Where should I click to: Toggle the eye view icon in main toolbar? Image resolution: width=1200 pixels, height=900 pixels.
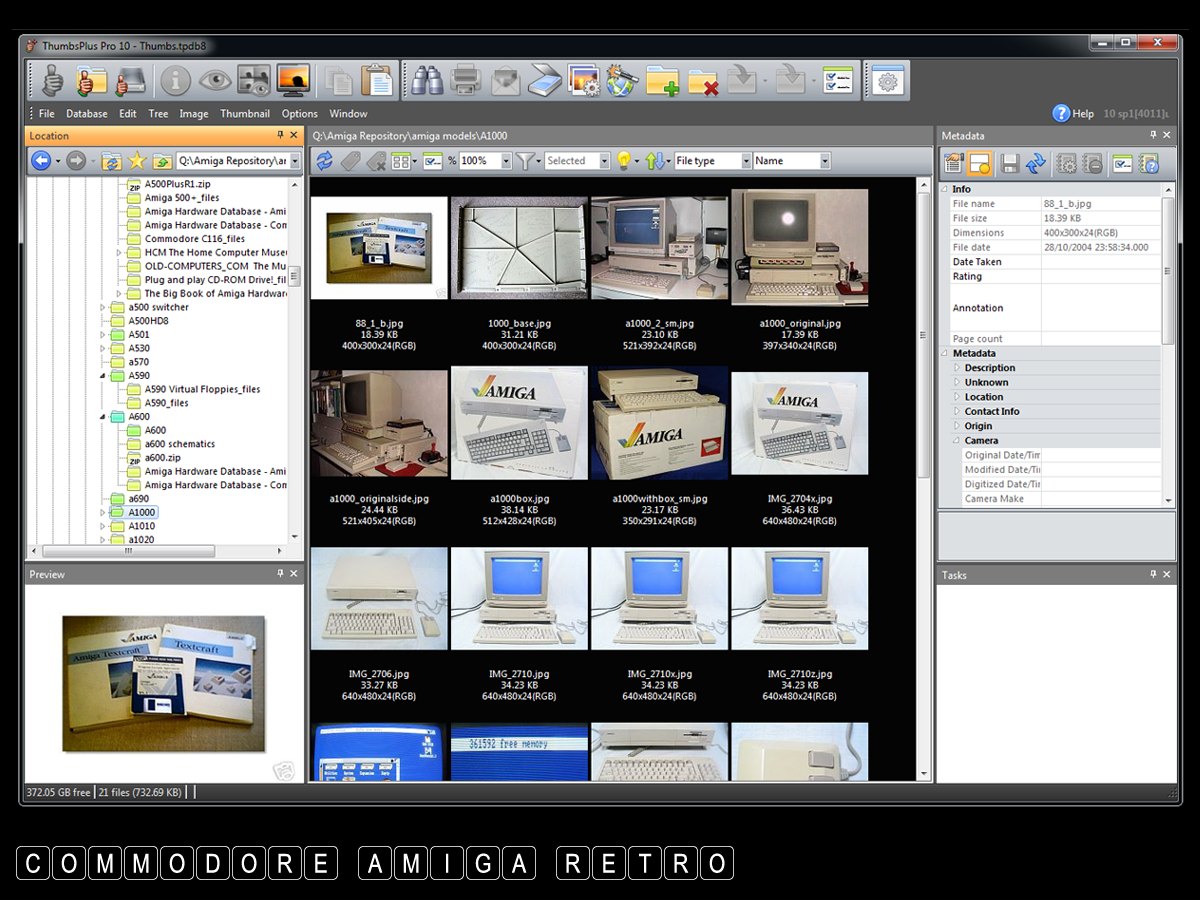pos(214,80)
